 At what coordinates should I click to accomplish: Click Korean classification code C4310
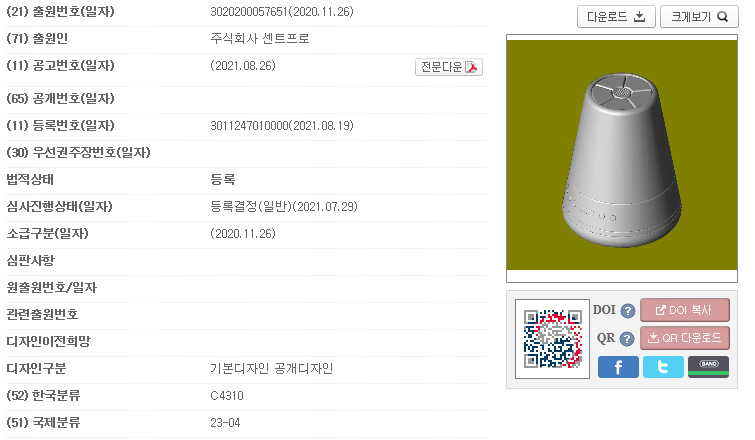(227, 396)
